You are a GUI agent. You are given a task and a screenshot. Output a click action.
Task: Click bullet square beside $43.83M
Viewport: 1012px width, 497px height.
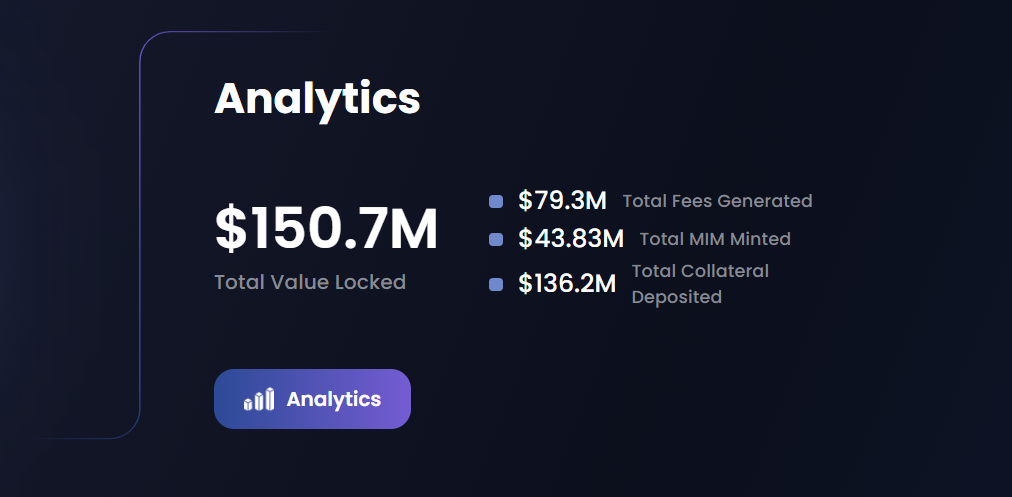(496, 239)
